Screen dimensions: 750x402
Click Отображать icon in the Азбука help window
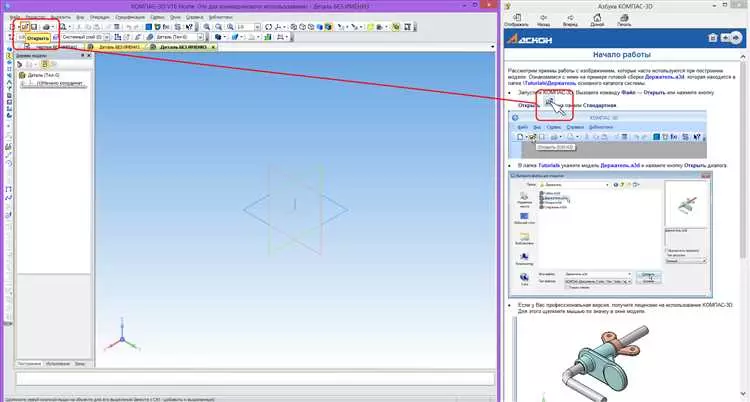pos(517,20)
